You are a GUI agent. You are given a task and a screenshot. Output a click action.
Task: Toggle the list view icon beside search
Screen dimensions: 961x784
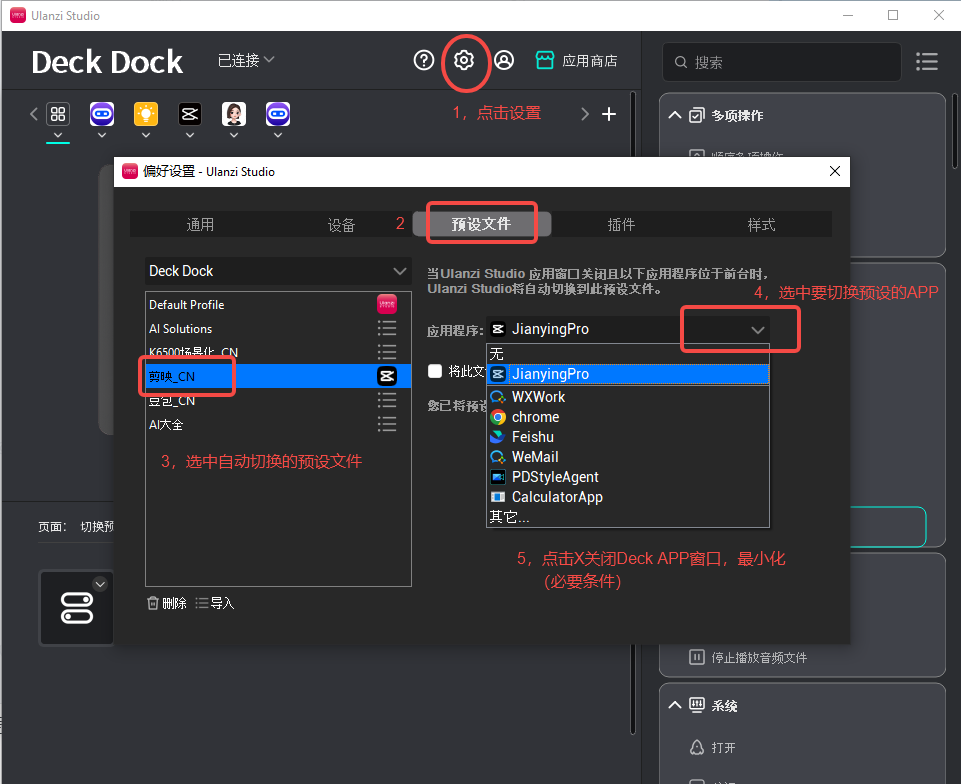coord(927,62)
